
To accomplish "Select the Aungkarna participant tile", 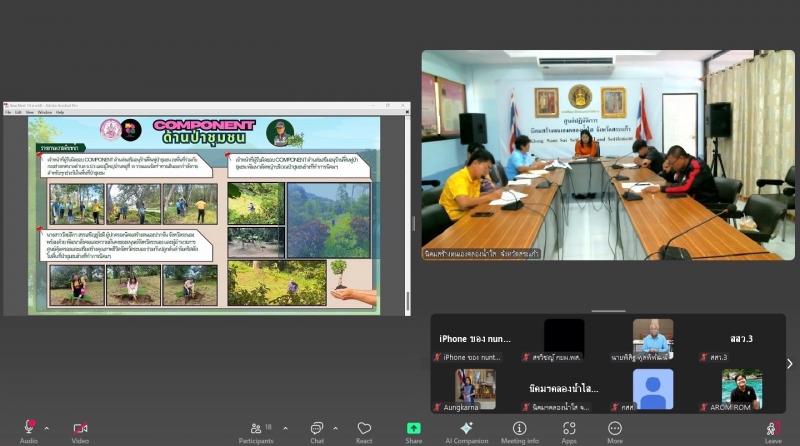I will (474, 389).
